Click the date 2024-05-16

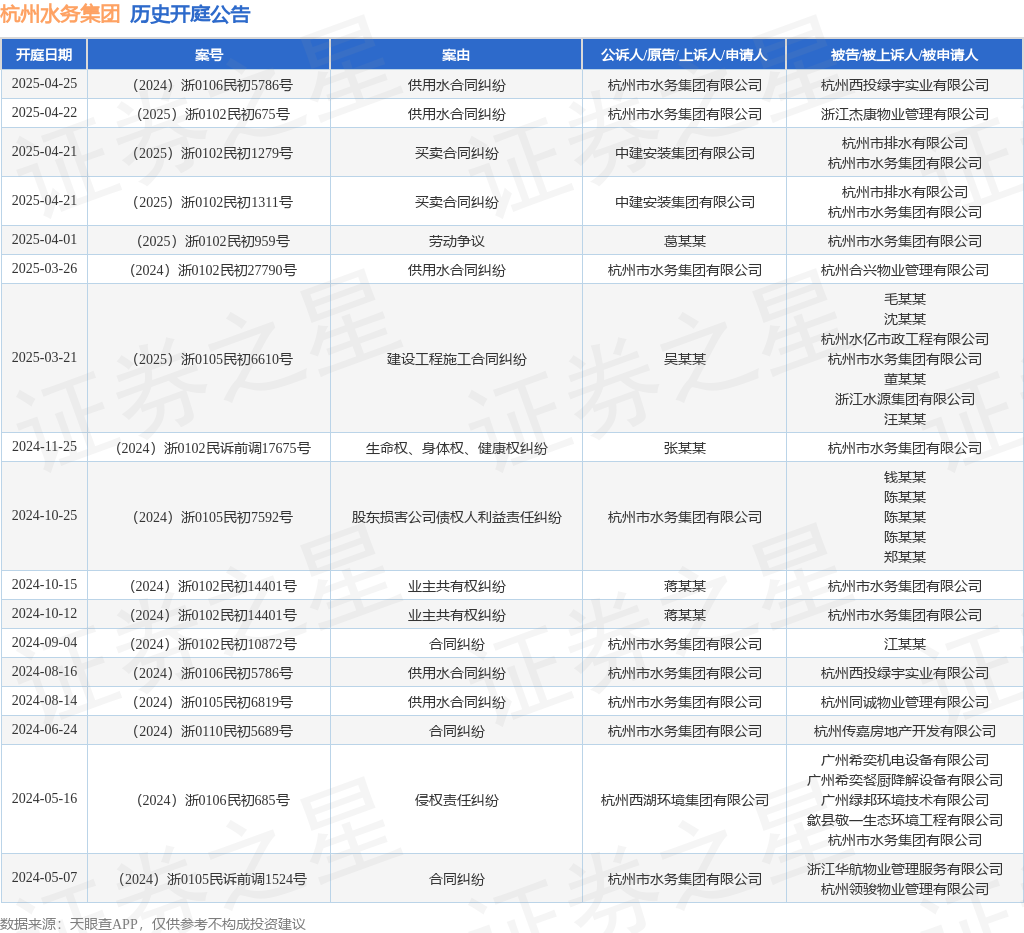click(x=44, y=799)
